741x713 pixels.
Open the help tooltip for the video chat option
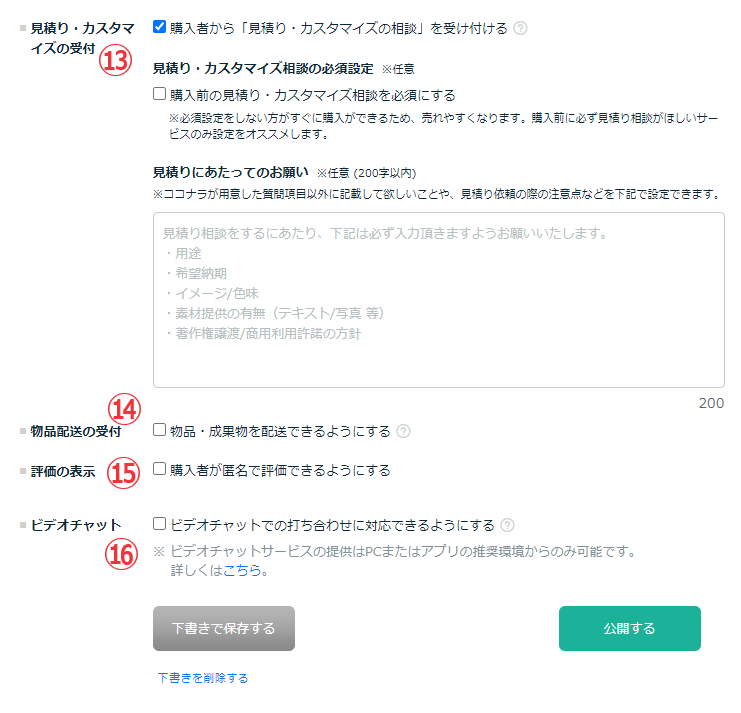click(x=508, y=525)
